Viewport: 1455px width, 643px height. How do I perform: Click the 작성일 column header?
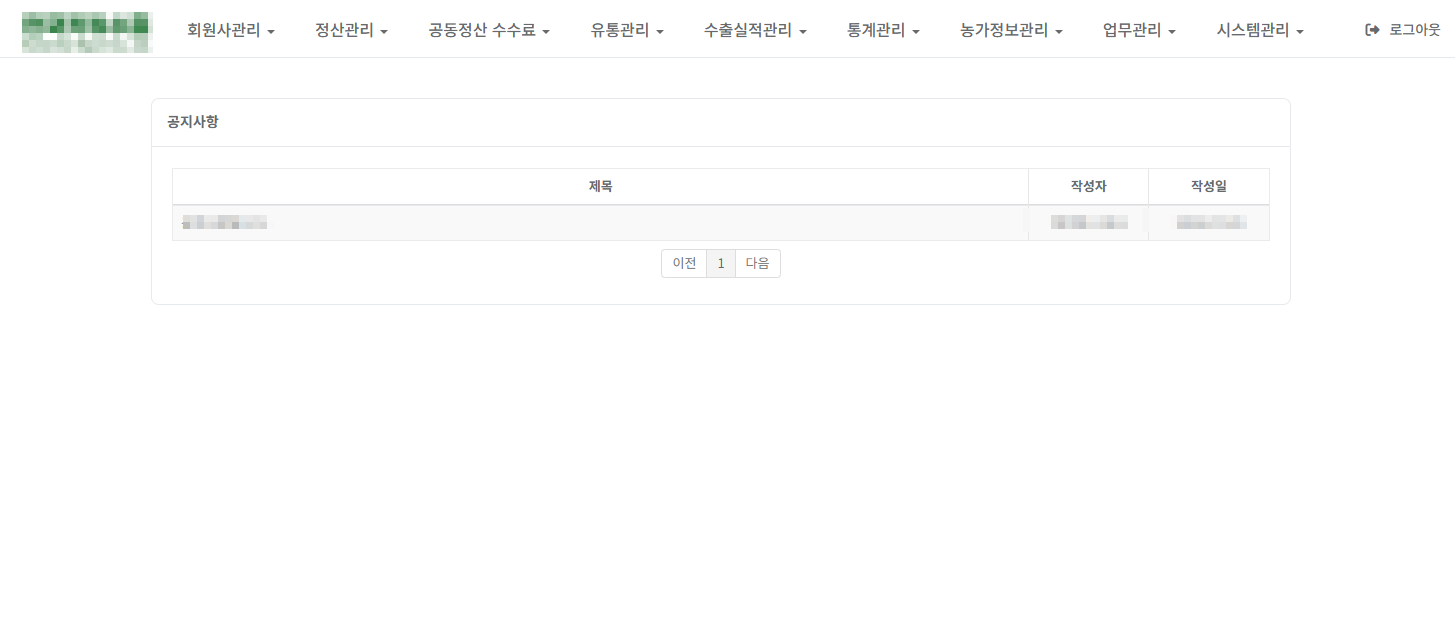tap(1208, 187)
